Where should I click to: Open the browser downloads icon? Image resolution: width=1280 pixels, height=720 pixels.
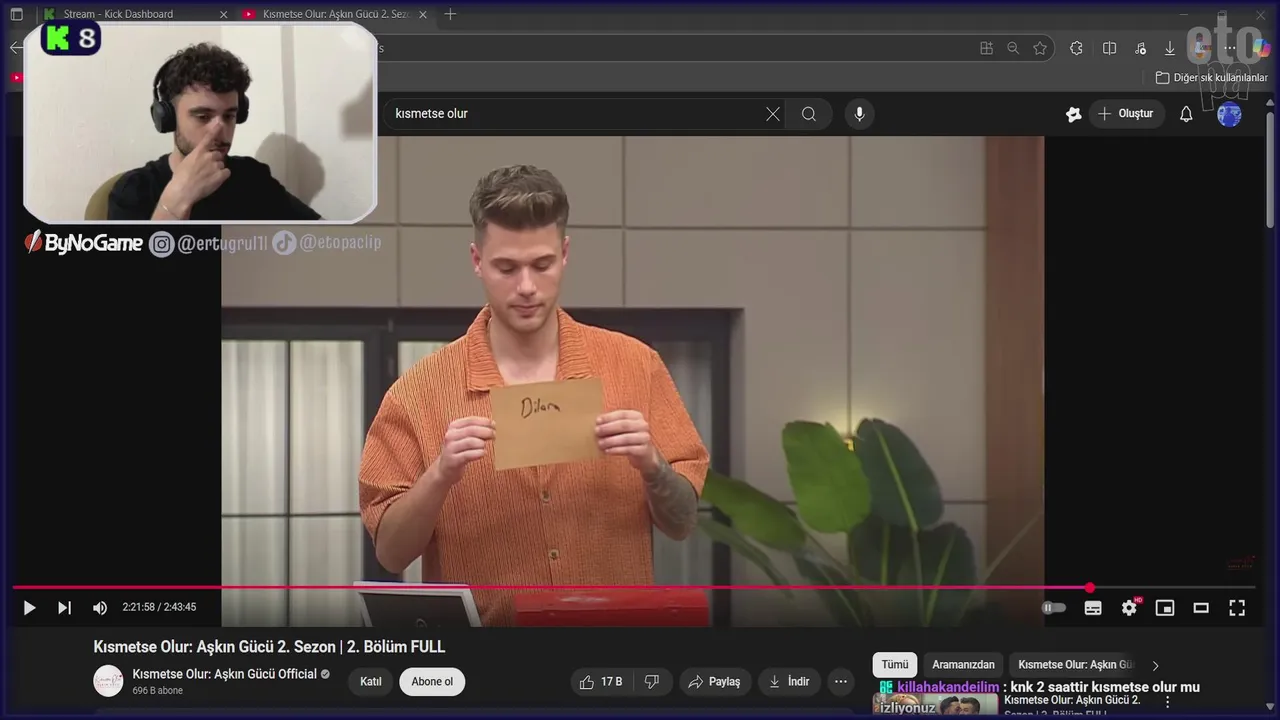click(1170, 48)
